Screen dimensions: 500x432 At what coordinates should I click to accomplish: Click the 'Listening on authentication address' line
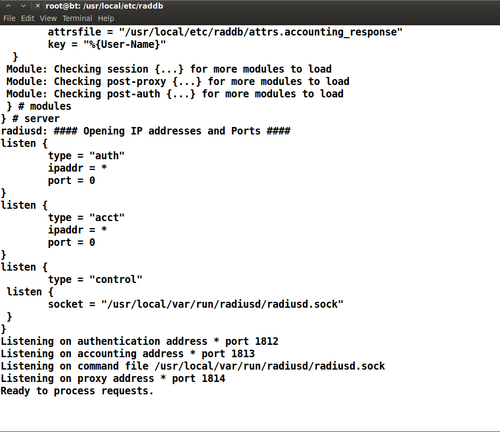(139, 341)
